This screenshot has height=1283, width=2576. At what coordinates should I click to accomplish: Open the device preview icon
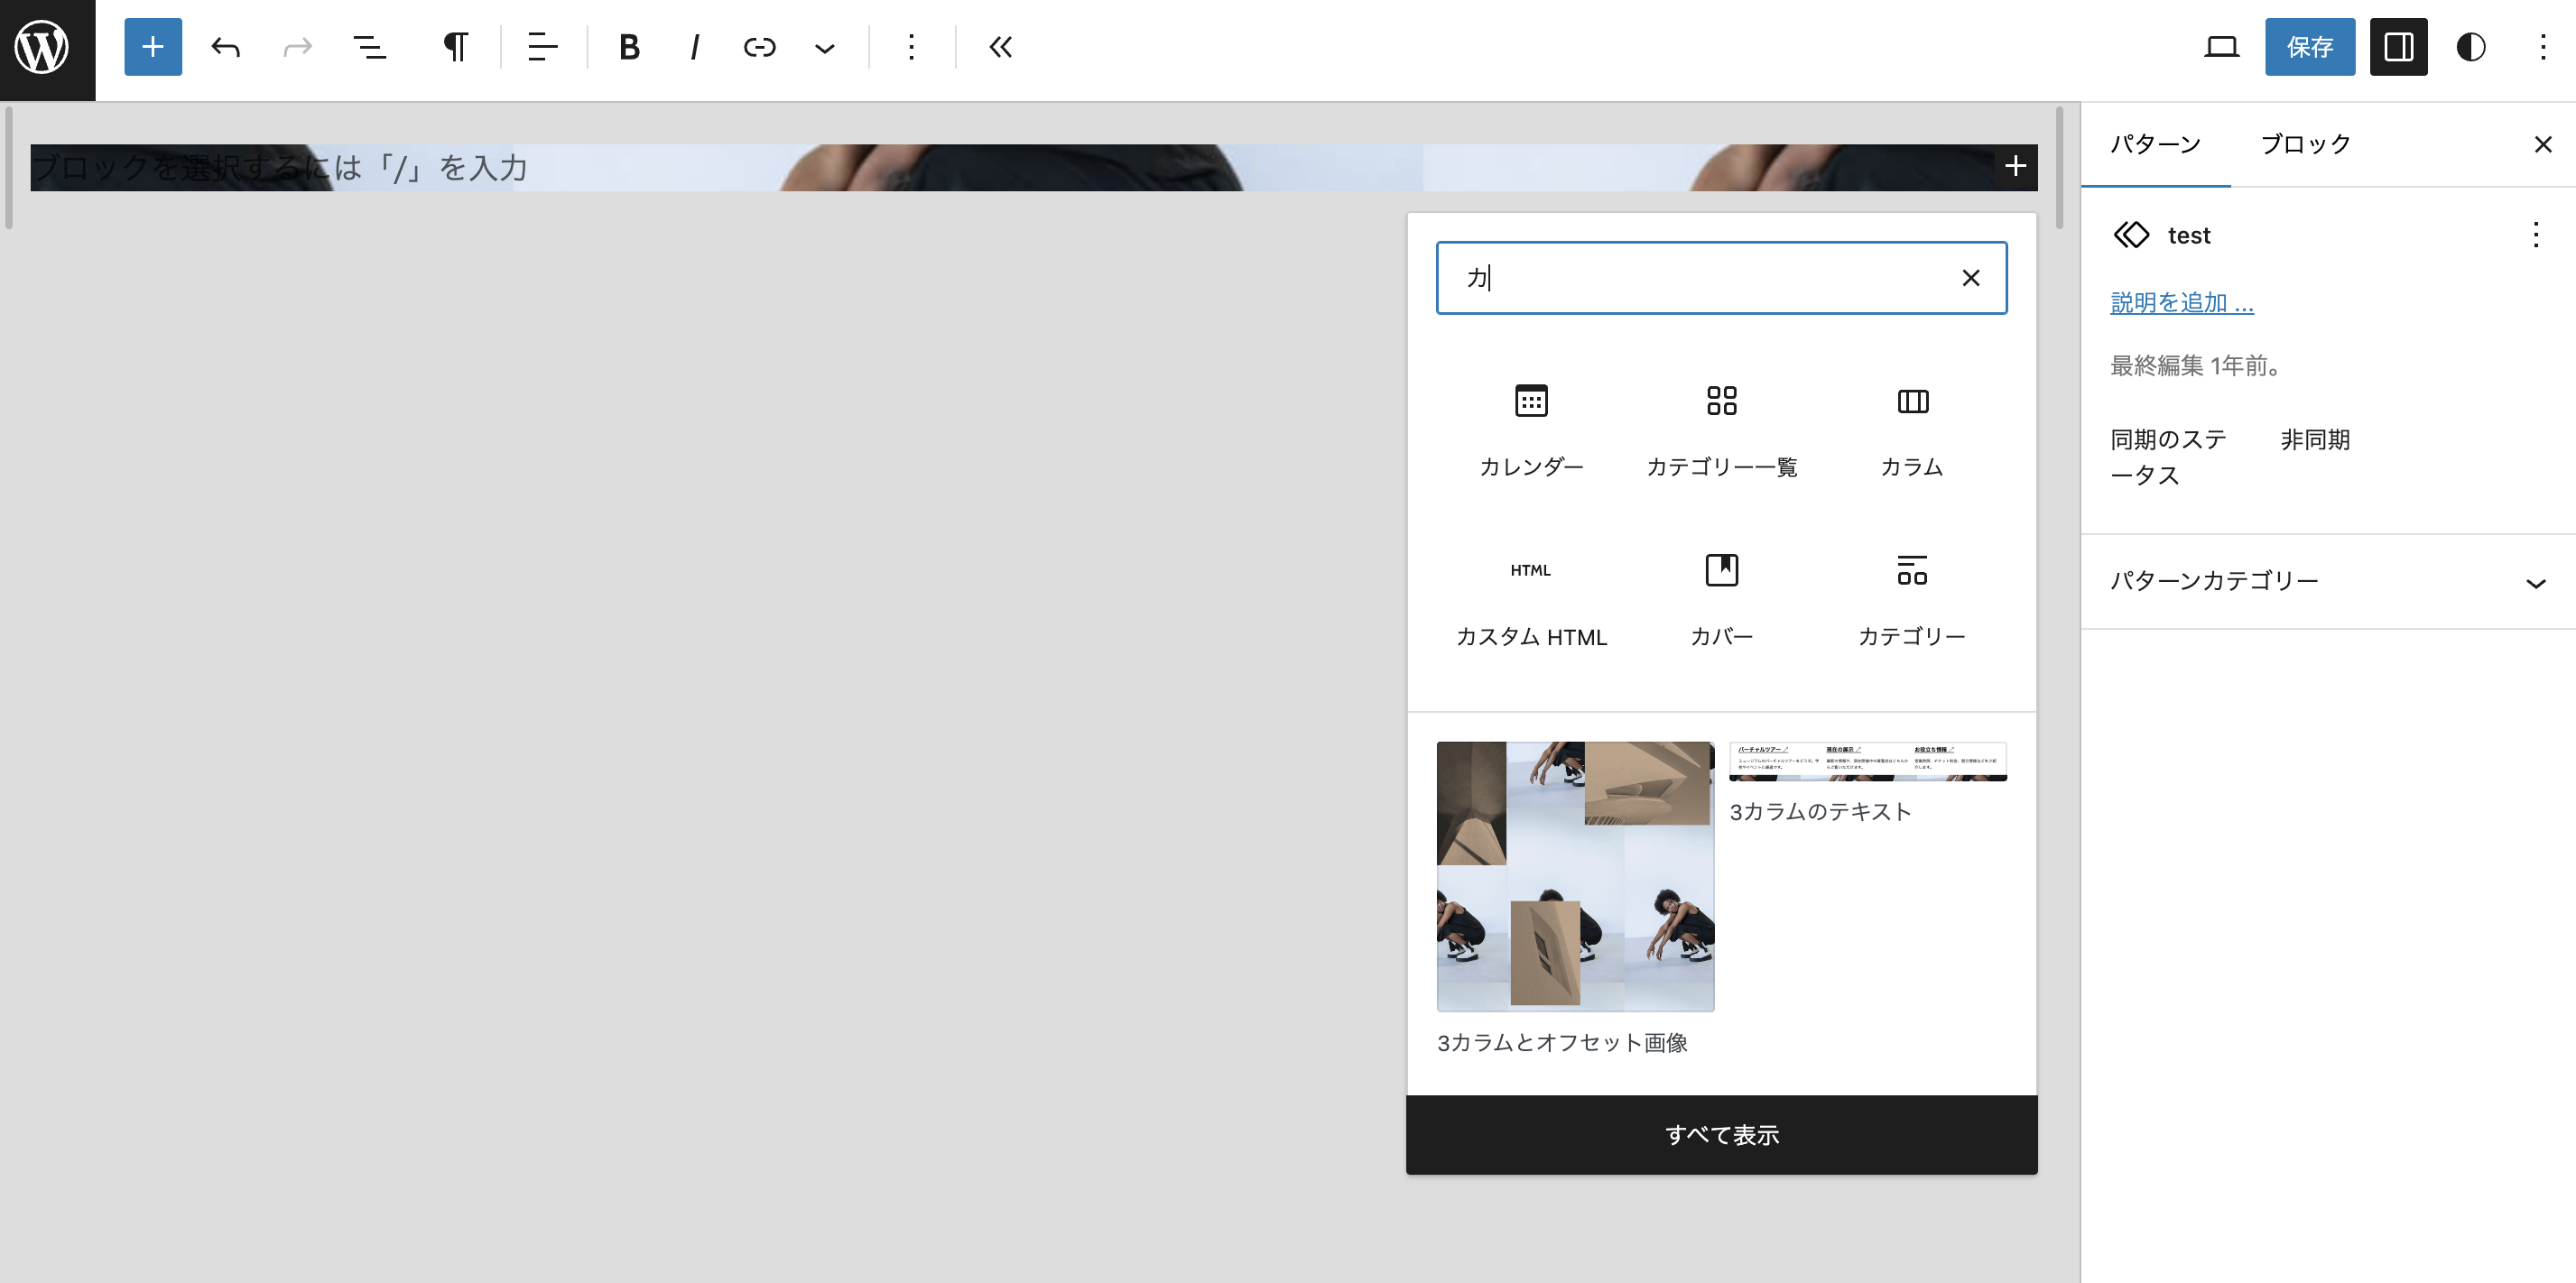pos(2222,47)
